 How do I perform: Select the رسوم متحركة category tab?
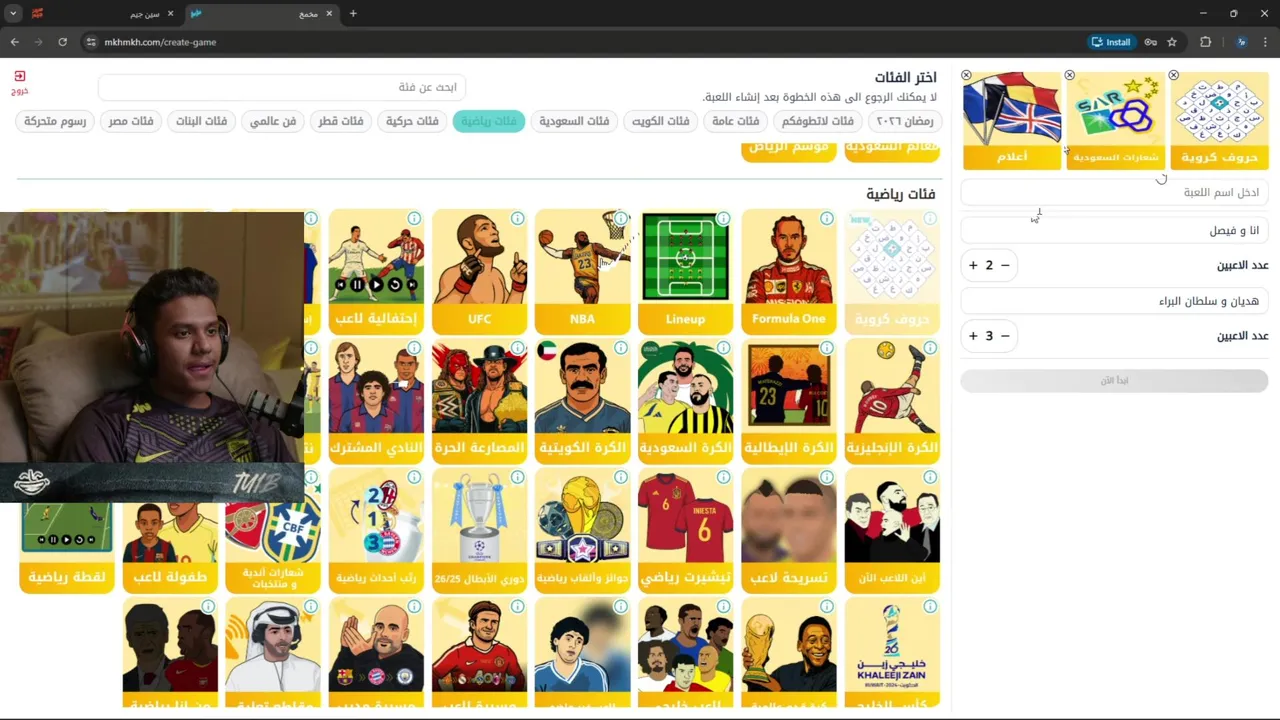(55, 121)
